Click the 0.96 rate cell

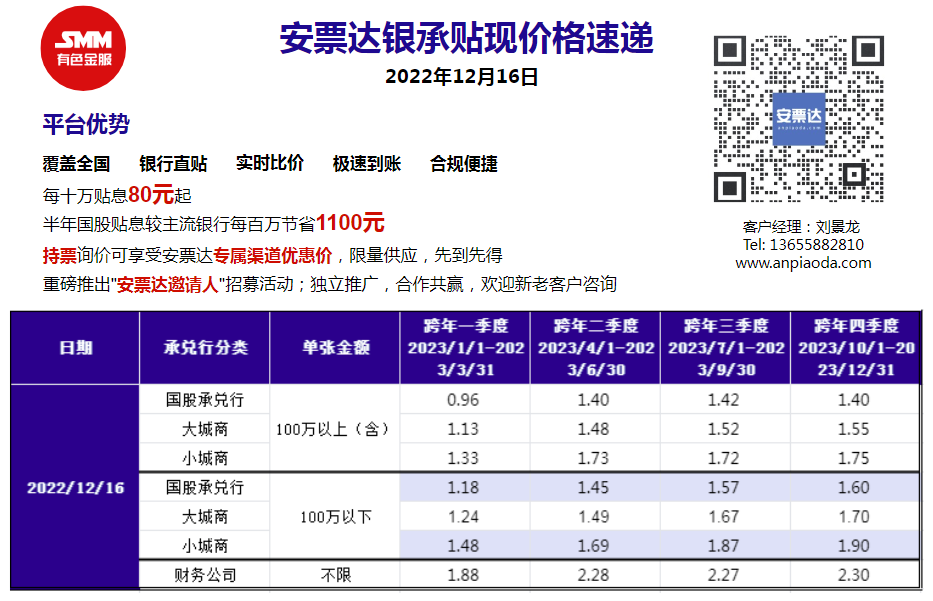point(464,400)
